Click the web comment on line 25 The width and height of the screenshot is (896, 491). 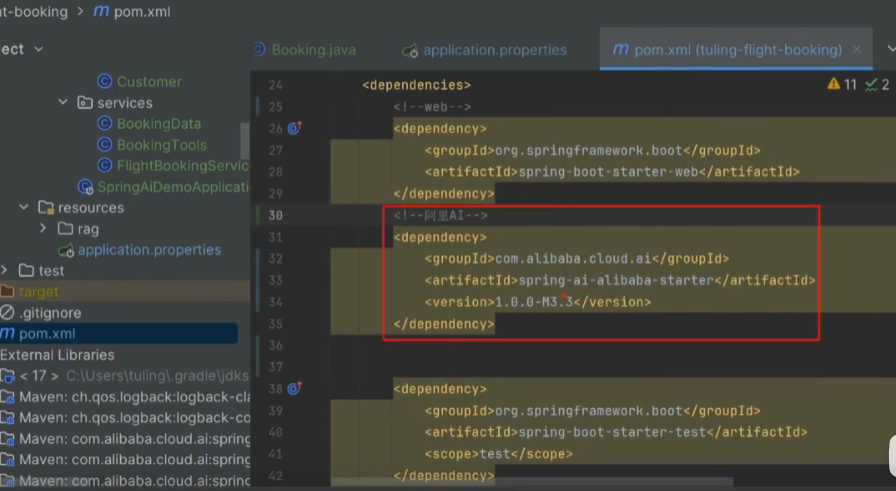pyautogui.click(x=432, y=107)
